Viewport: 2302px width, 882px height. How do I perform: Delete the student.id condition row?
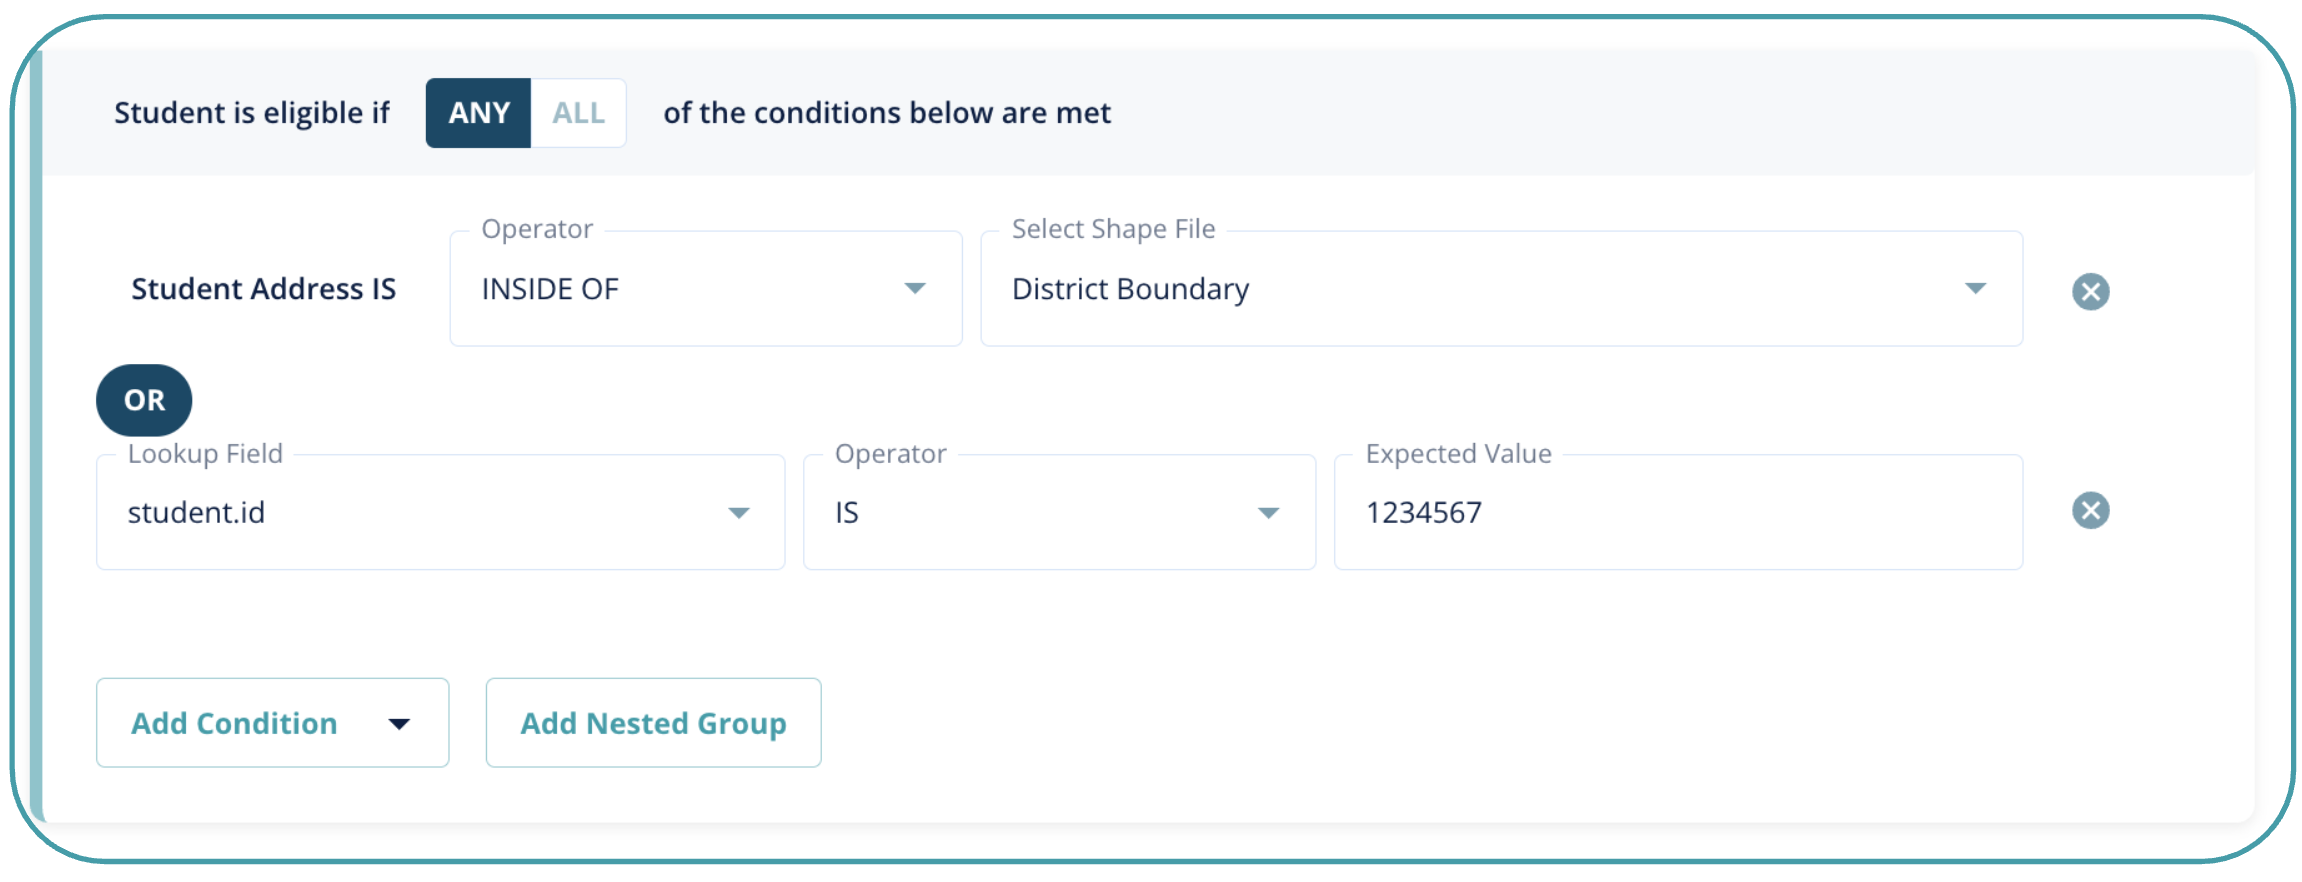[x=2089, y=511]
